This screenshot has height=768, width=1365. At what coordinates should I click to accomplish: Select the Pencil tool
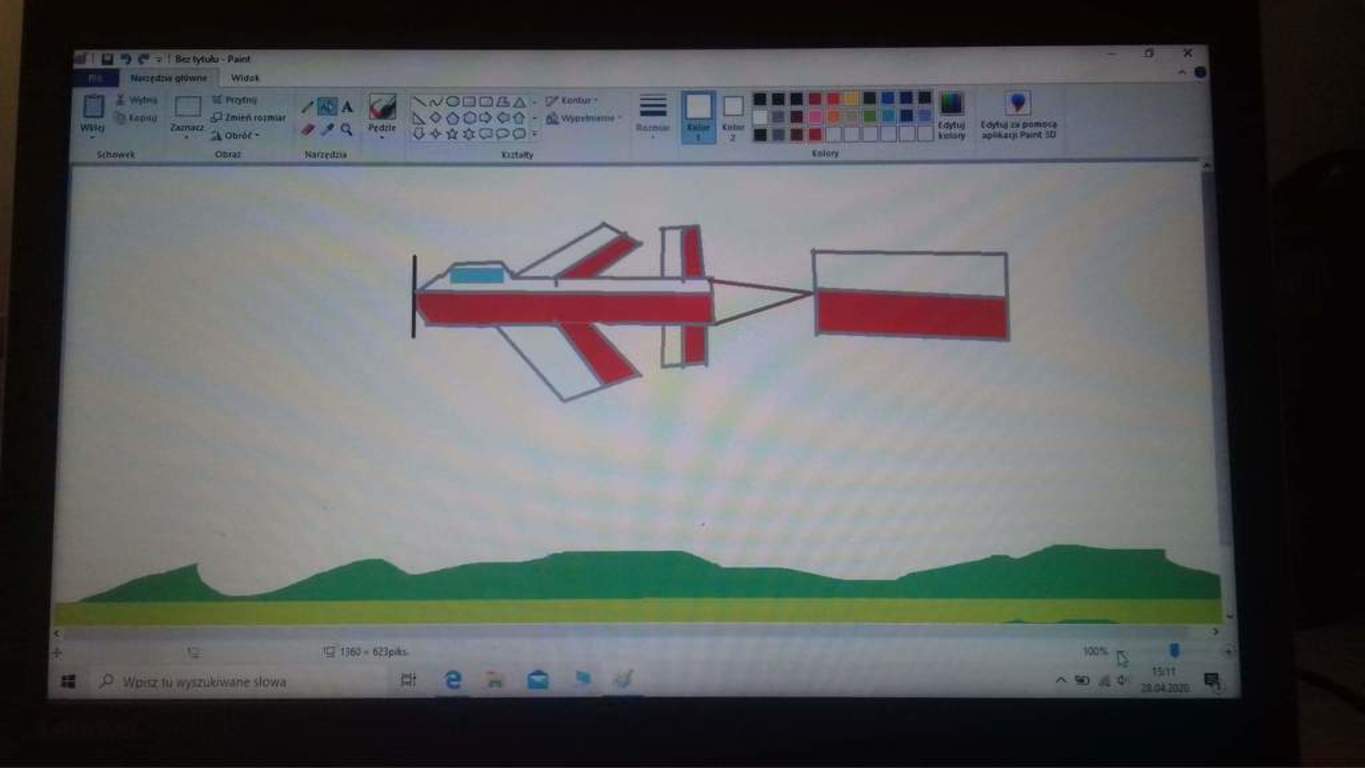308,107
